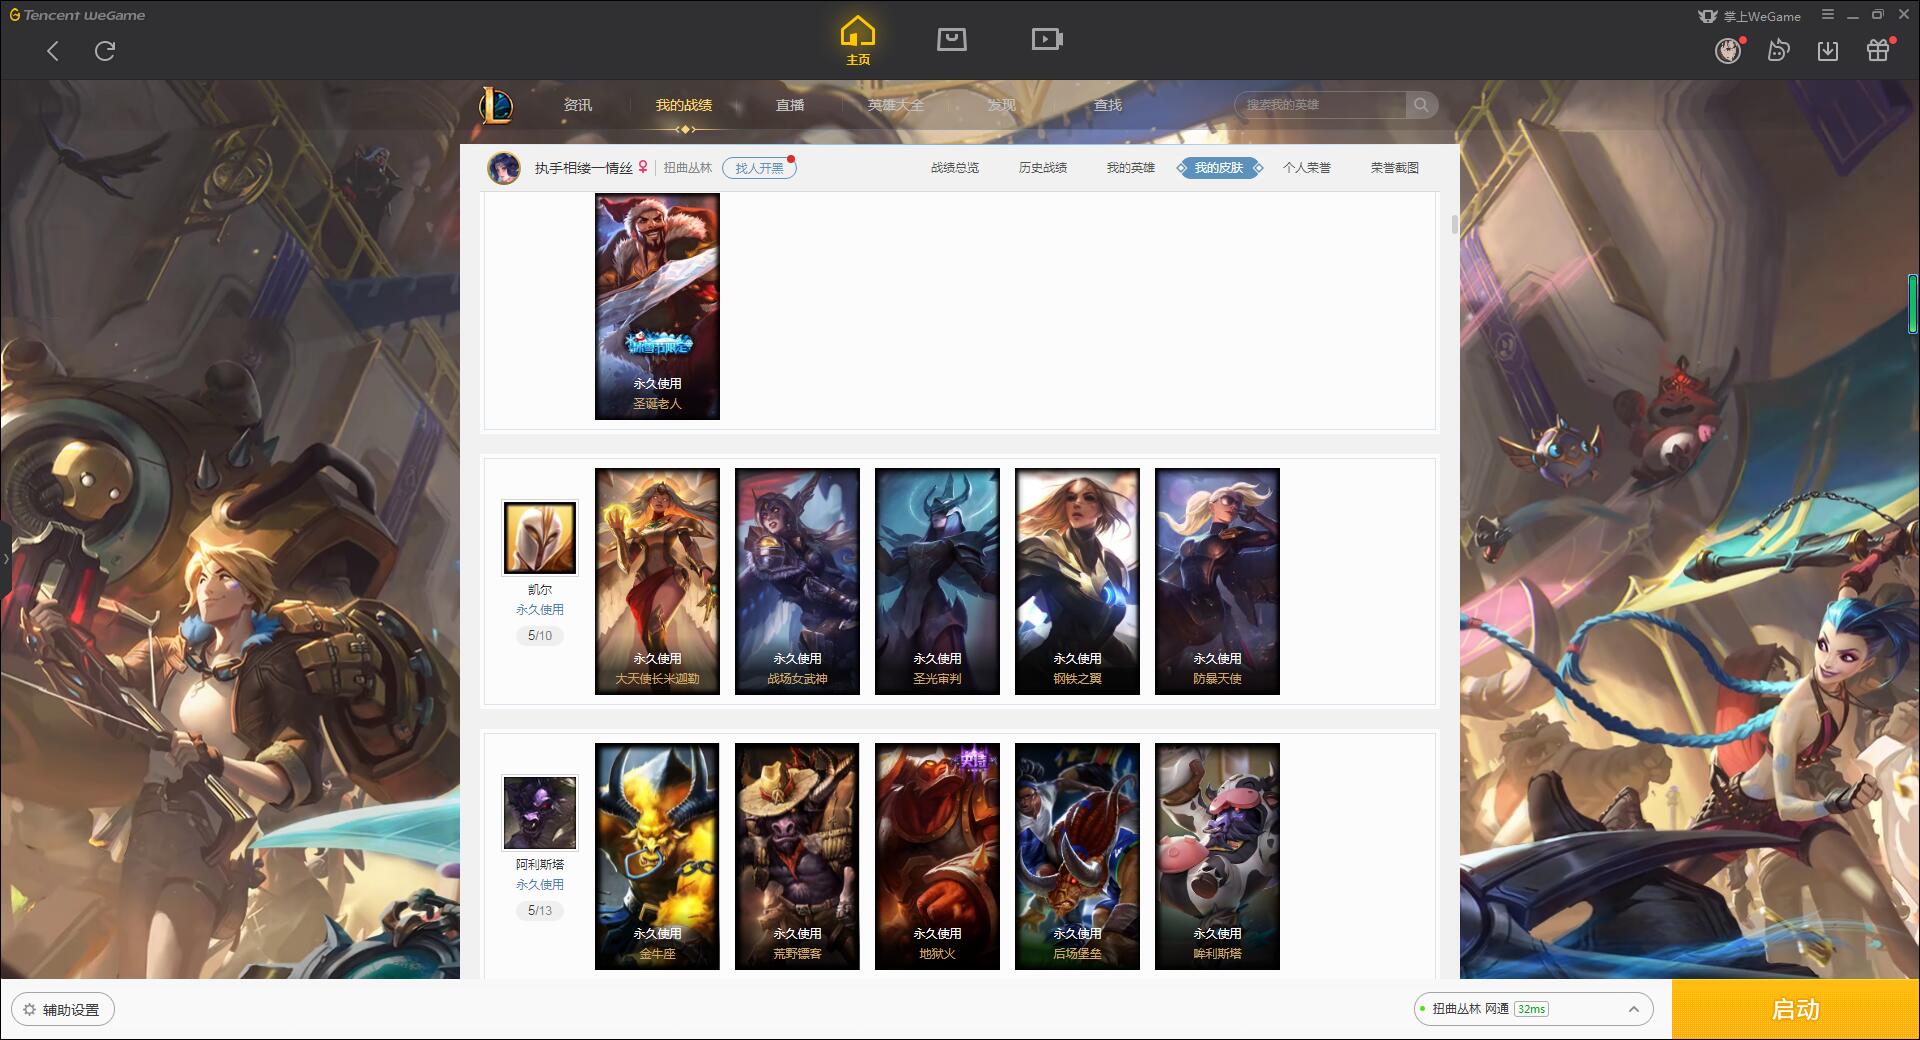The image size is (1920, 1040).
Task: Open the 防暴天使 skin card
Action: 1217,581
